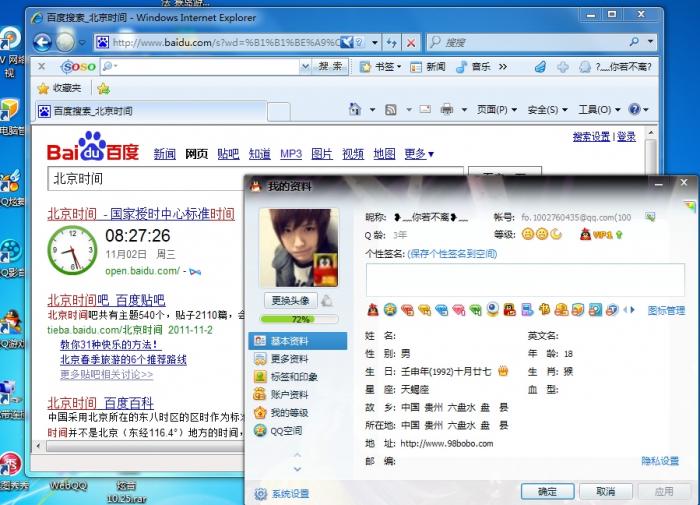Click 取消 button in profile window

[x=606, y=492]
